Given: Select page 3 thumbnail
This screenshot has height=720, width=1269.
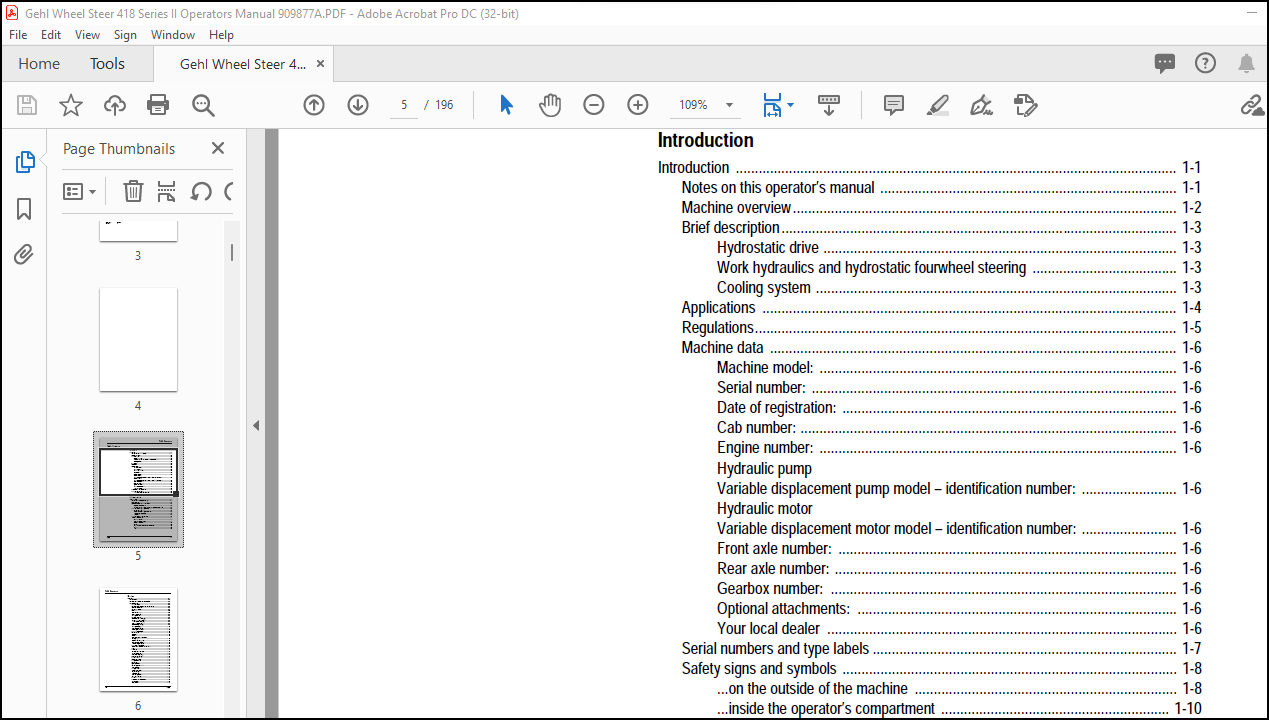Looking at the screenshot, I should (x=138, y=231).
